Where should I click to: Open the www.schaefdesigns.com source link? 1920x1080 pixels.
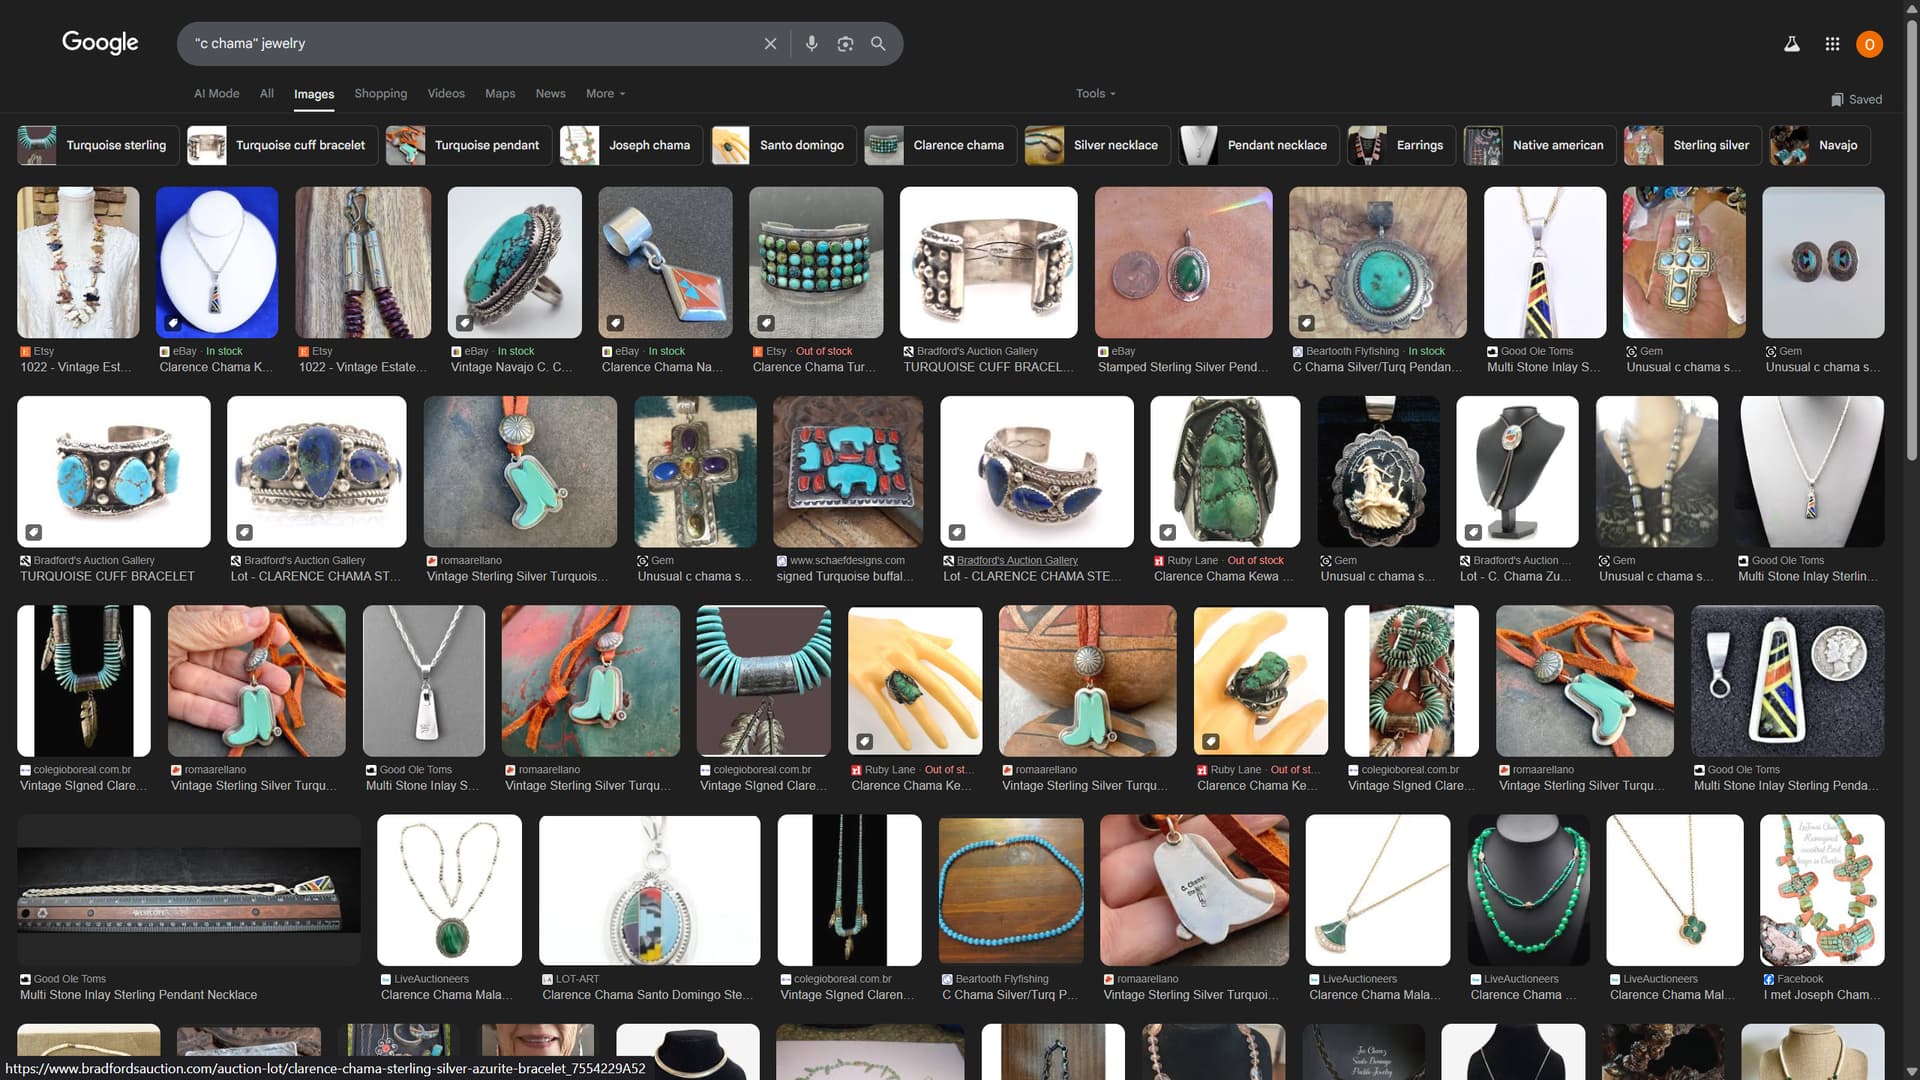847,561
